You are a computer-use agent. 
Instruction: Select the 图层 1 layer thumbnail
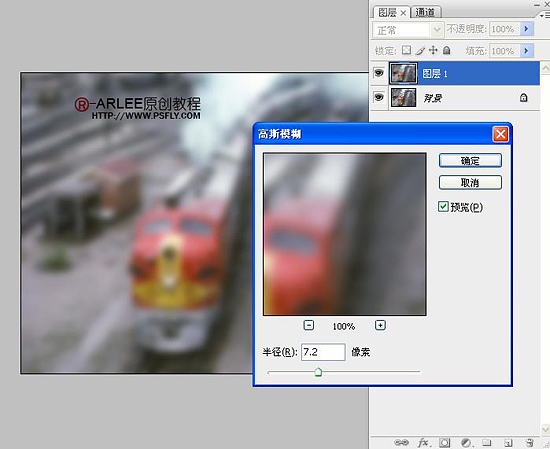click(x=403, y=73)
